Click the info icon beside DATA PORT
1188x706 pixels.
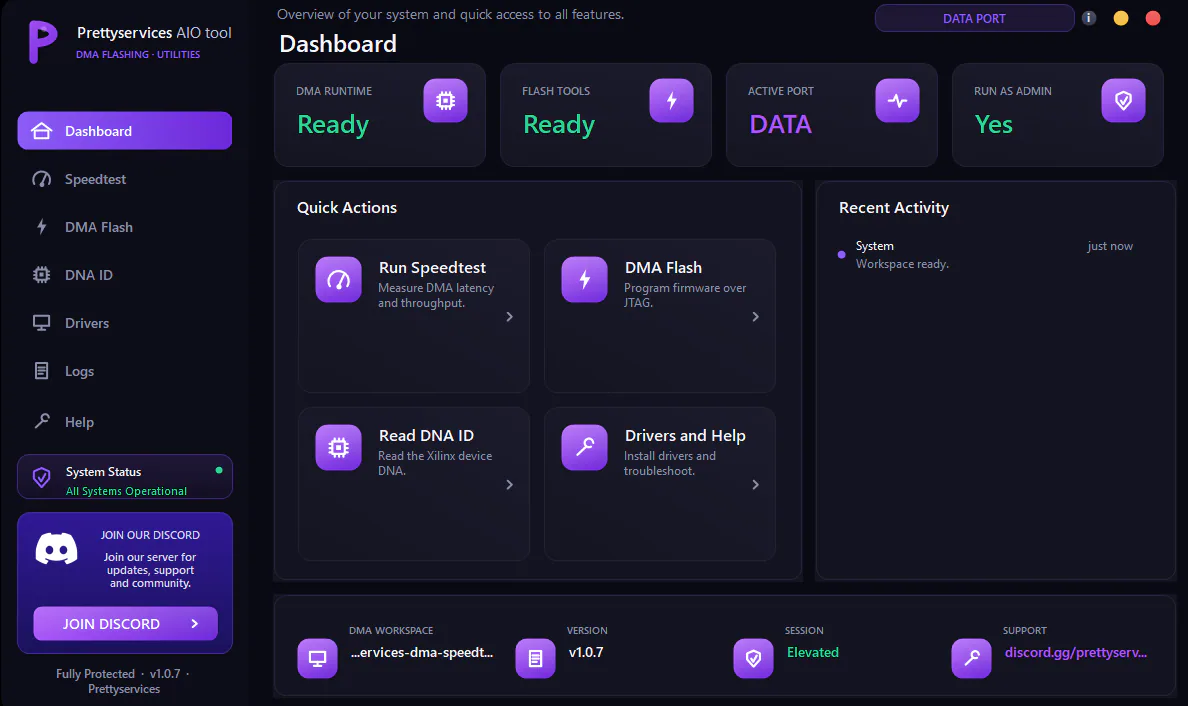point(1089,18)
